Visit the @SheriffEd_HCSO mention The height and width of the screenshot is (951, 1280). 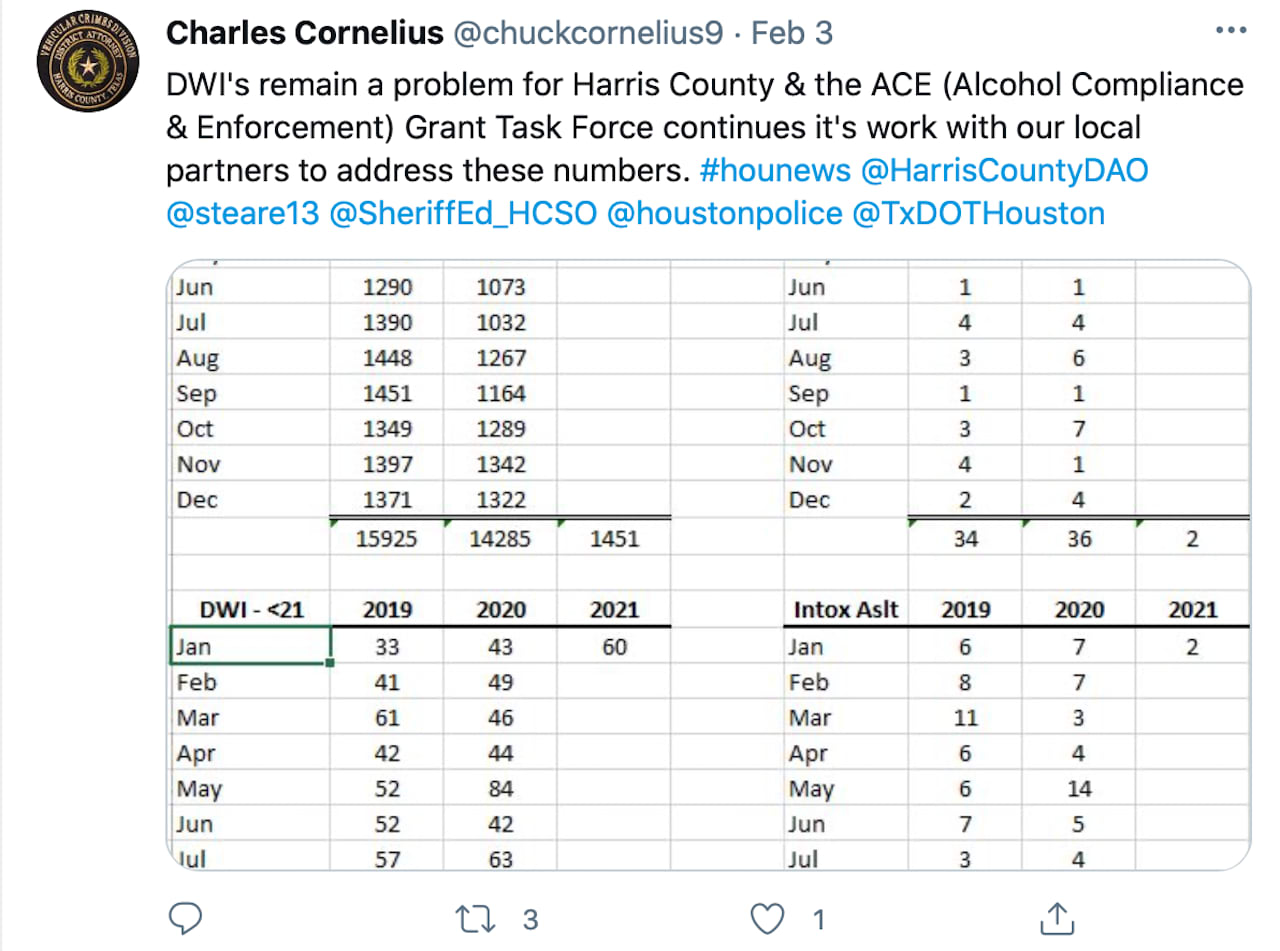461,213
